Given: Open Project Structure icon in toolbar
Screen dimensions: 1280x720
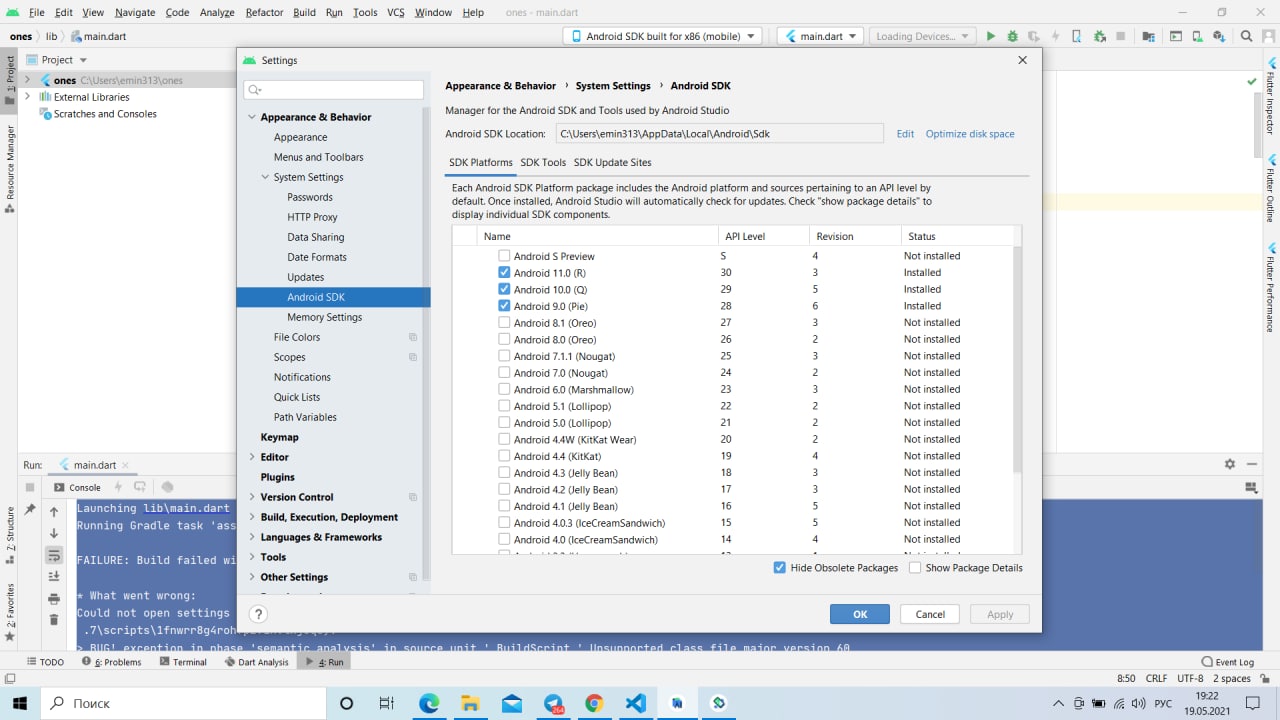Looking at the screenshot, I should [1150, 36].
